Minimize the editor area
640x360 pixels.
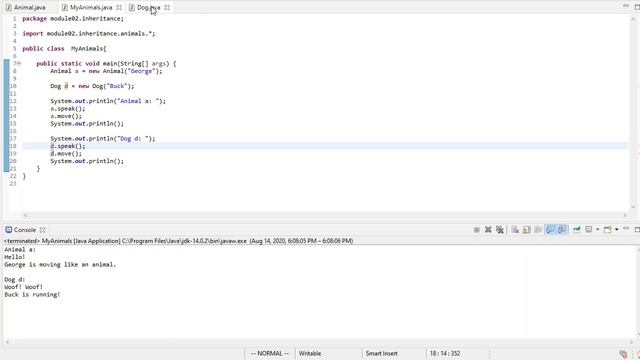click(626, 6)
